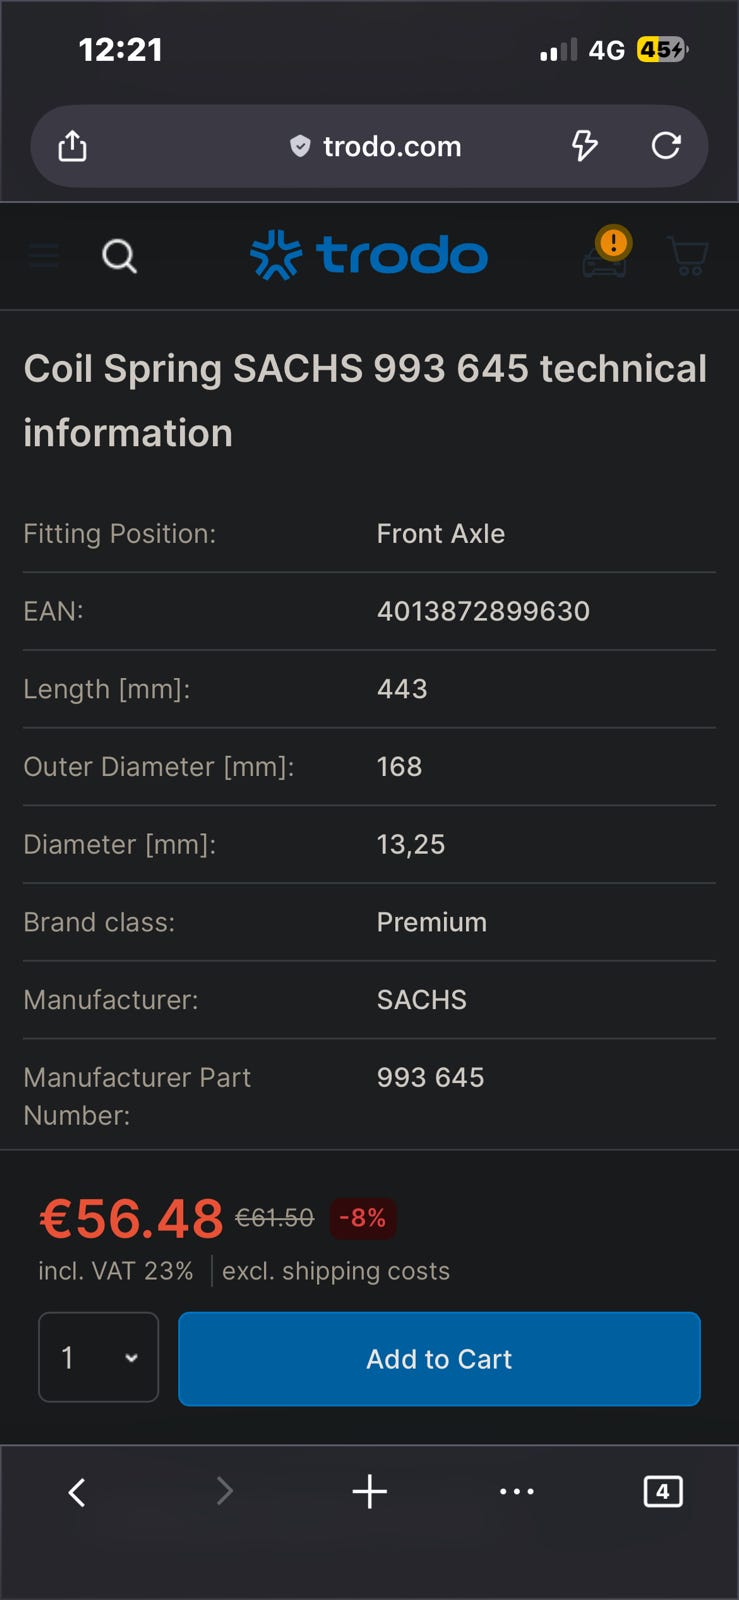Open the quantity dropdown
739x1600 pixels.
98,1357
